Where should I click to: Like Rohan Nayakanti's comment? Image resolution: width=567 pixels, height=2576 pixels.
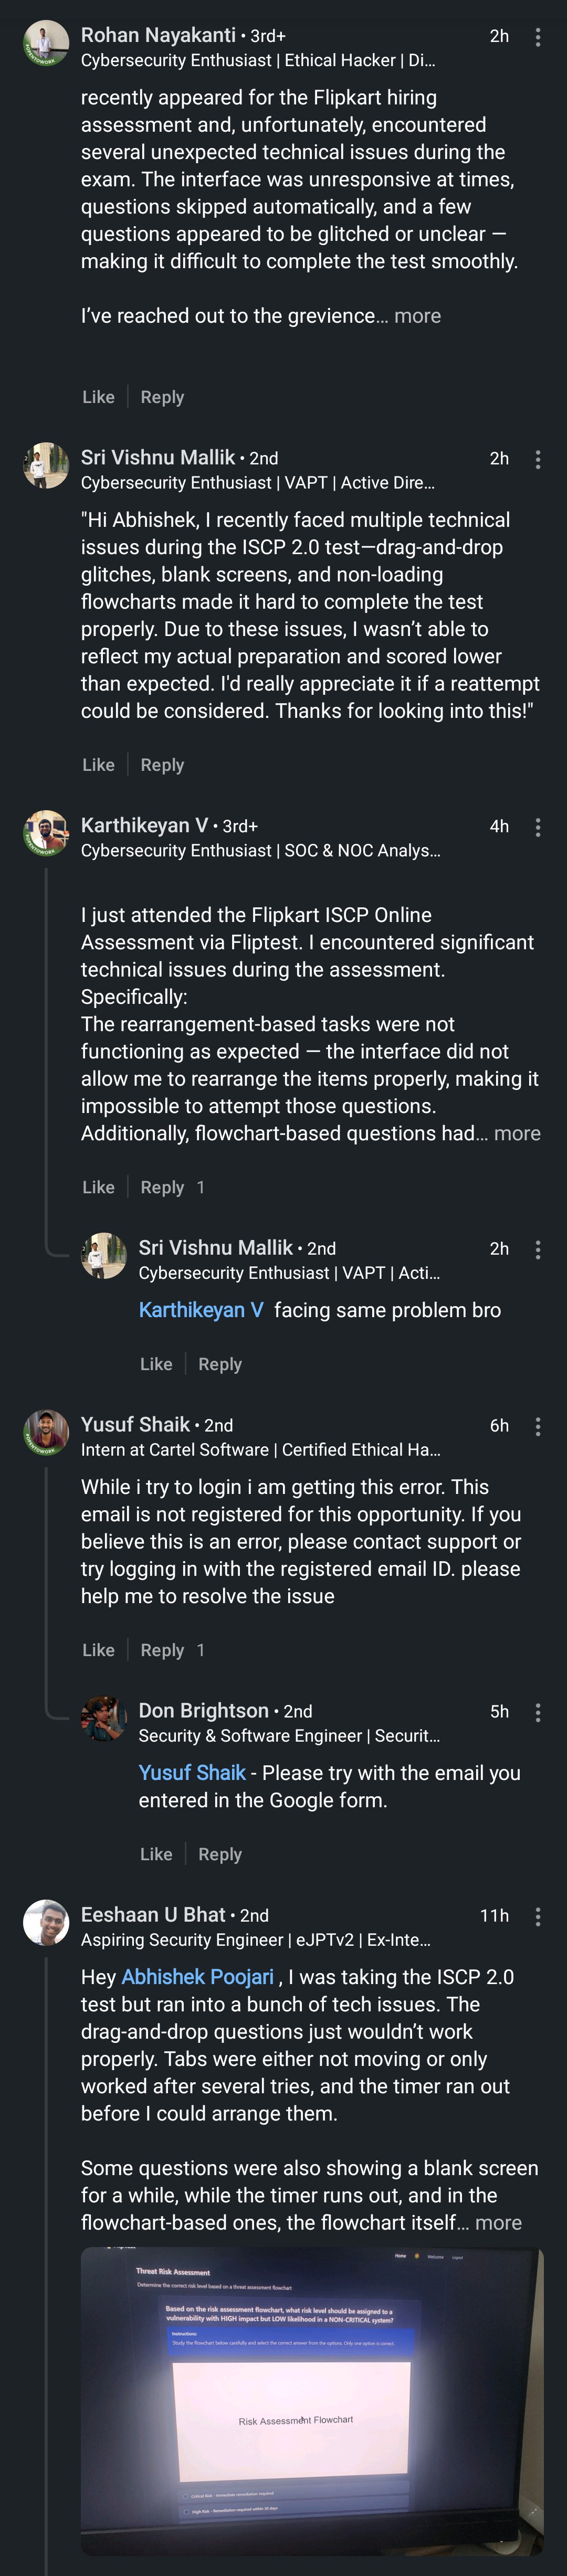click(98, 397)
